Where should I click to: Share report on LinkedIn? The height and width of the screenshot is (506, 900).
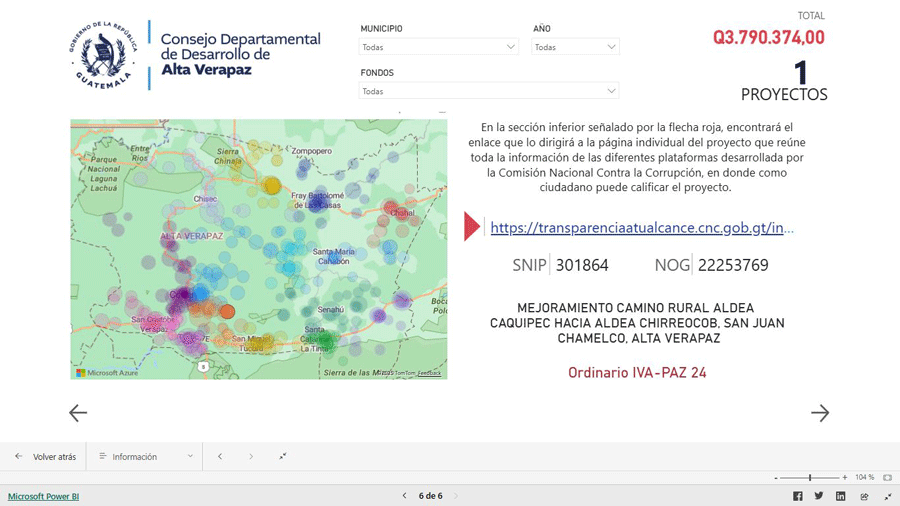click(x=840, y=496)
